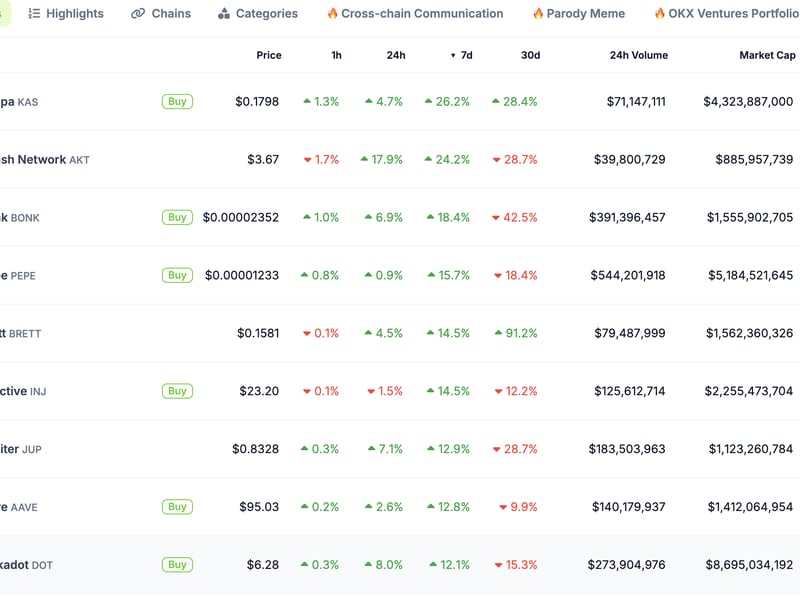The height and width of the screenshot is (600, 800).
Task: Click Buy next to PEPE
Action: coord(177,275)
